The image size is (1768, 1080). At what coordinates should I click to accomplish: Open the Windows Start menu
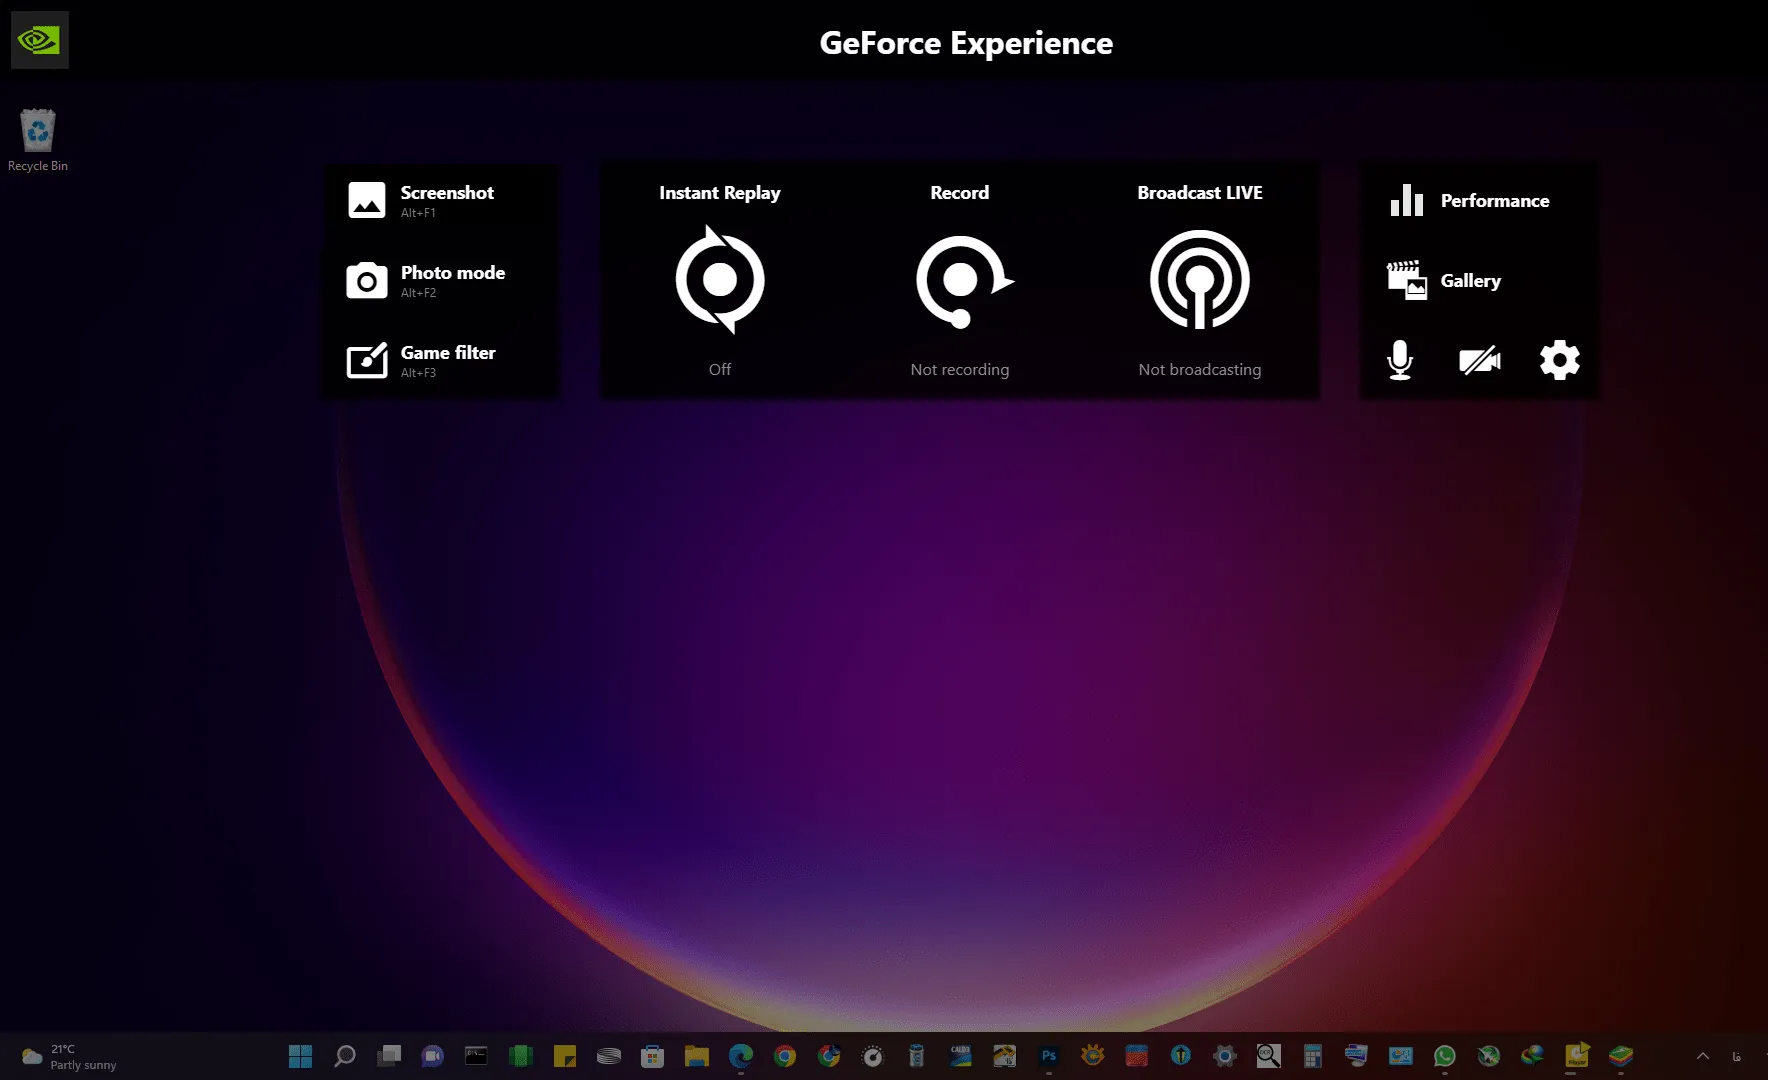coord(300,1056)
